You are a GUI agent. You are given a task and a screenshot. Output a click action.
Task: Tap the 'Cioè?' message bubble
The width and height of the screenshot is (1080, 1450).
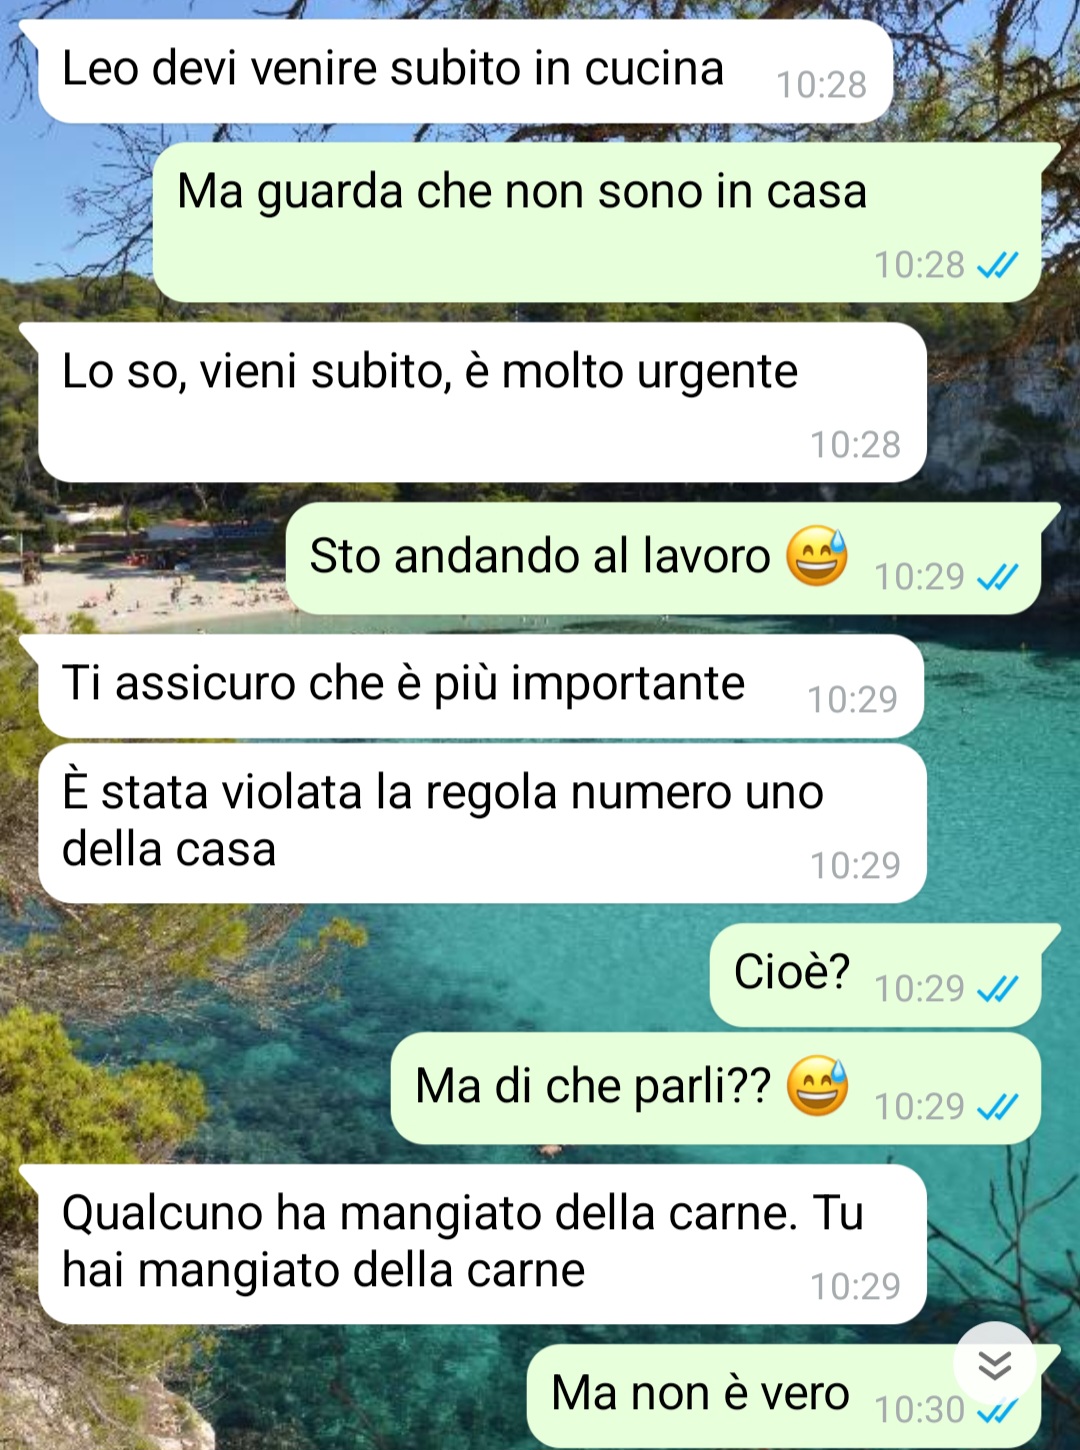point(876,975)
